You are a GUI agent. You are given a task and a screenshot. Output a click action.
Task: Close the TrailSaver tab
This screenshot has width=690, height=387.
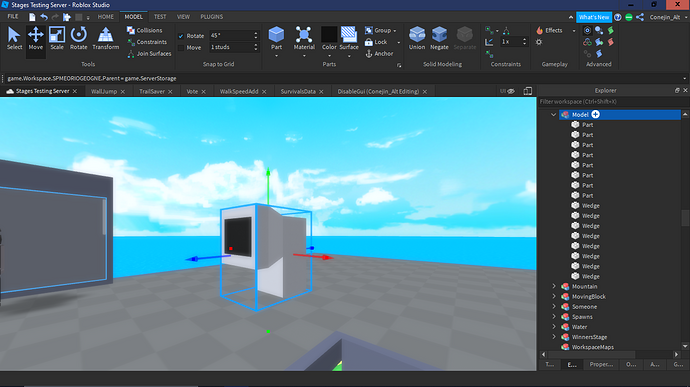point(170,92)
